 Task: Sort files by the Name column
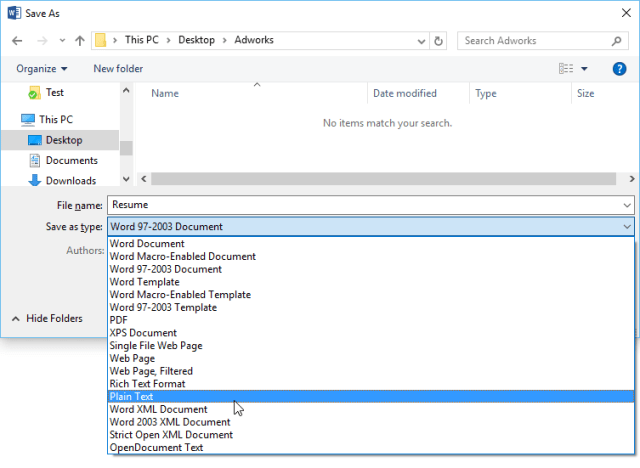(x=165, y=93)
